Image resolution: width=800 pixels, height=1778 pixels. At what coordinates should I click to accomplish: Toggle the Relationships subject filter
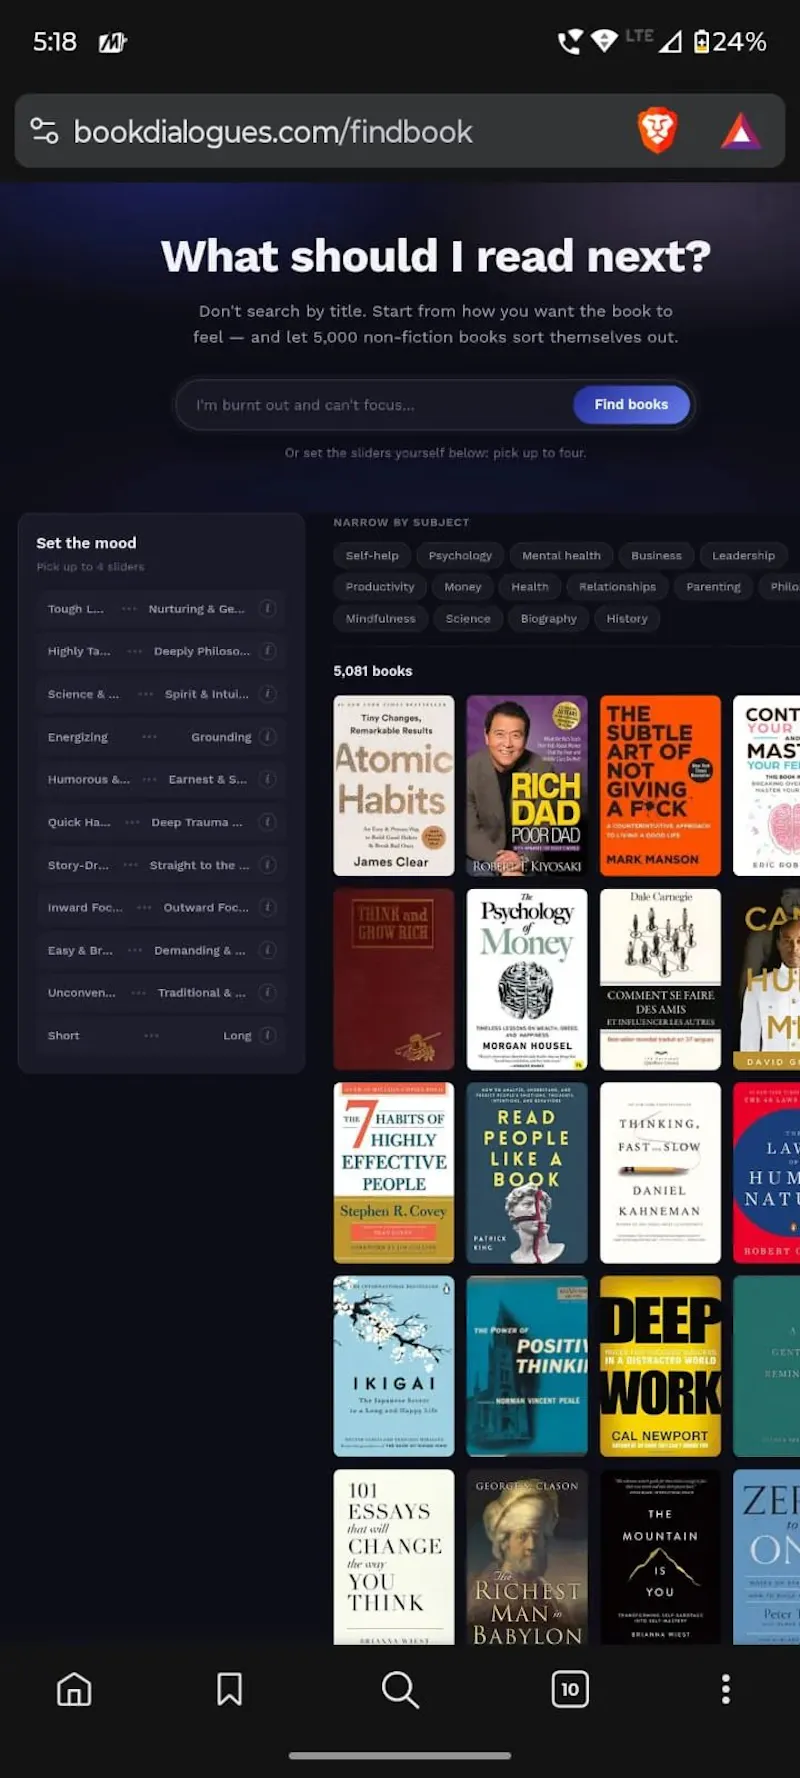point(617,587)
